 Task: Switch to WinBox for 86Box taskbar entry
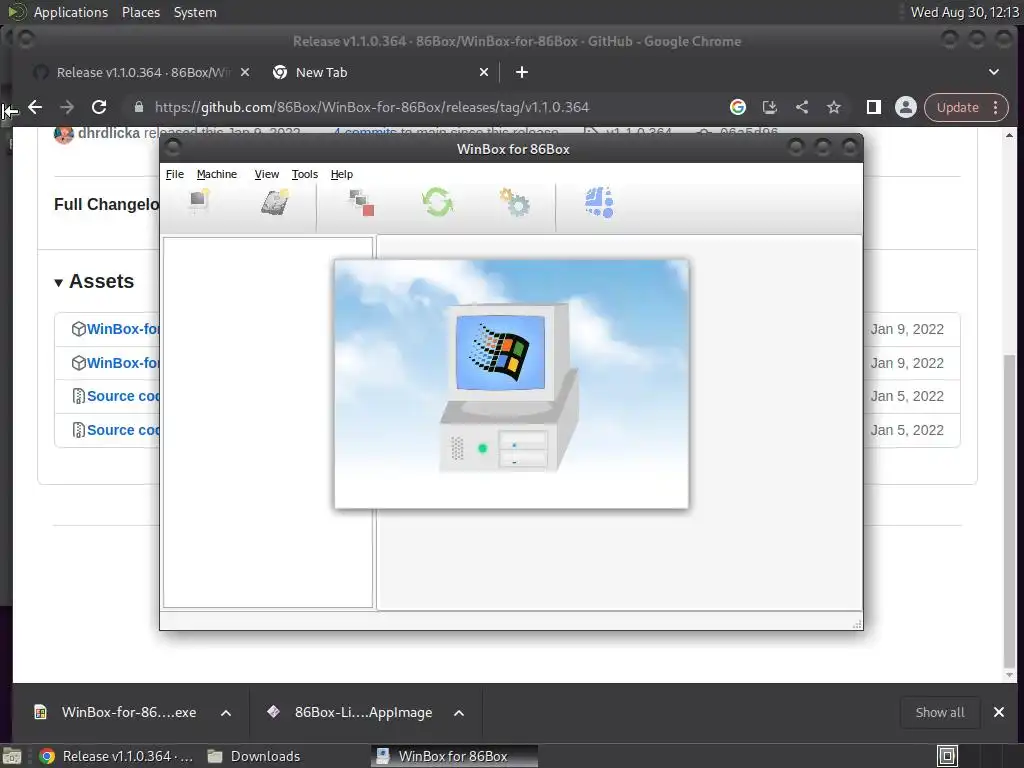455,756
